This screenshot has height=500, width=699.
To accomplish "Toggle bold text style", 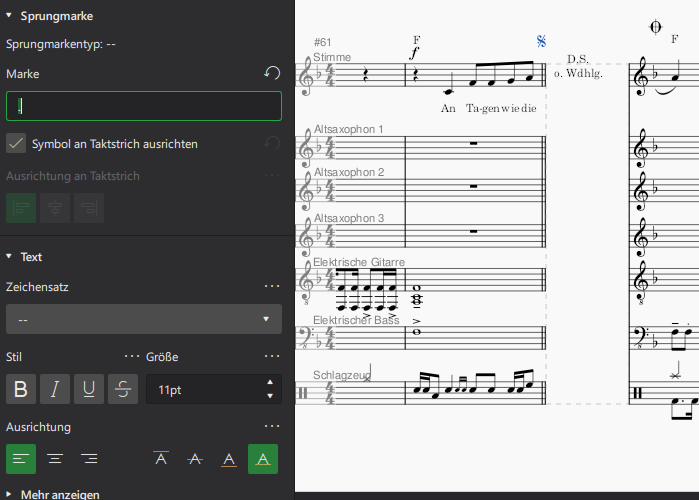I will point(20,389).
